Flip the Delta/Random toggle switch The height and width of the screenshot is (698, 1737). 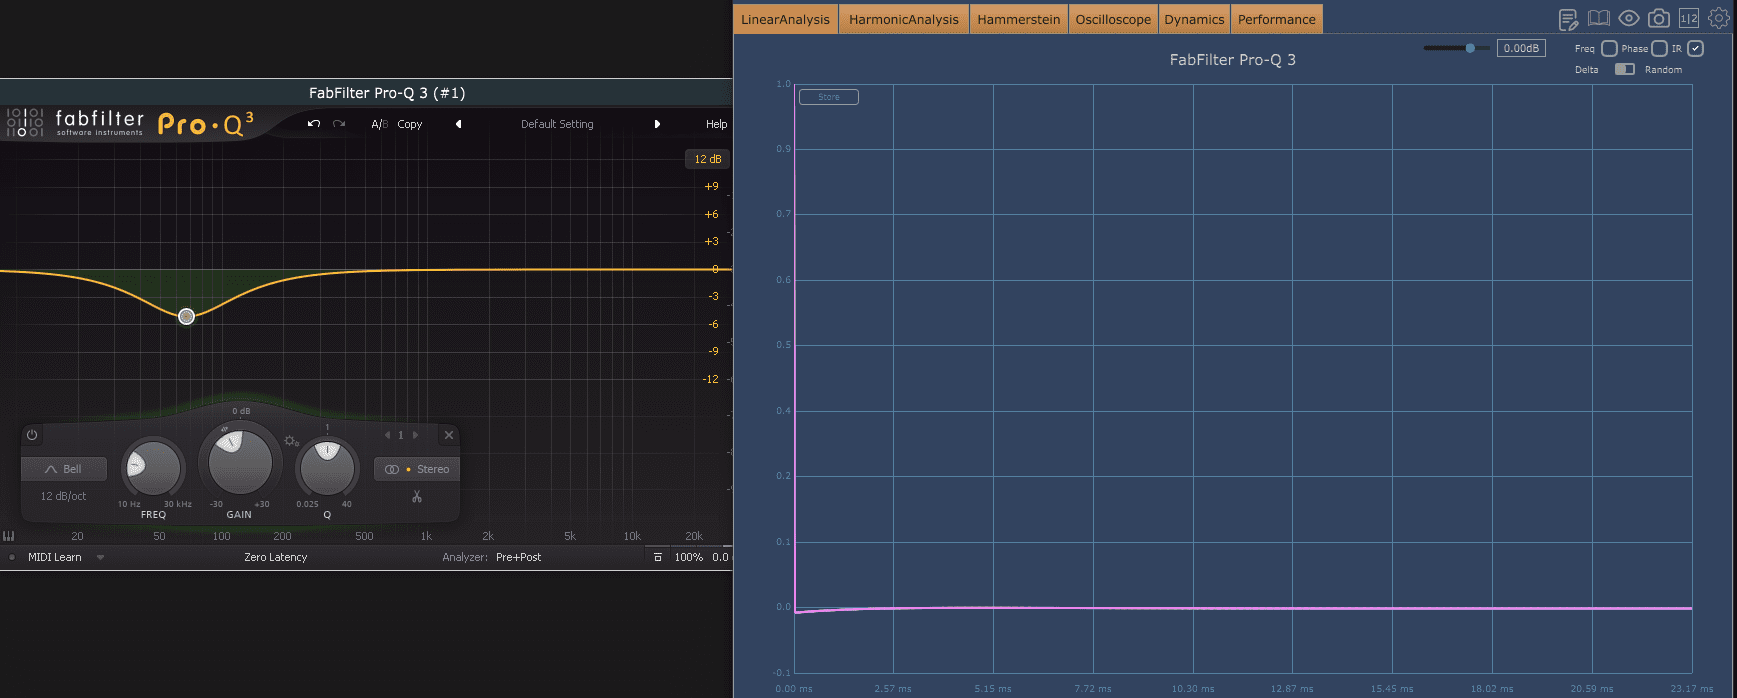pos(1625,69)
